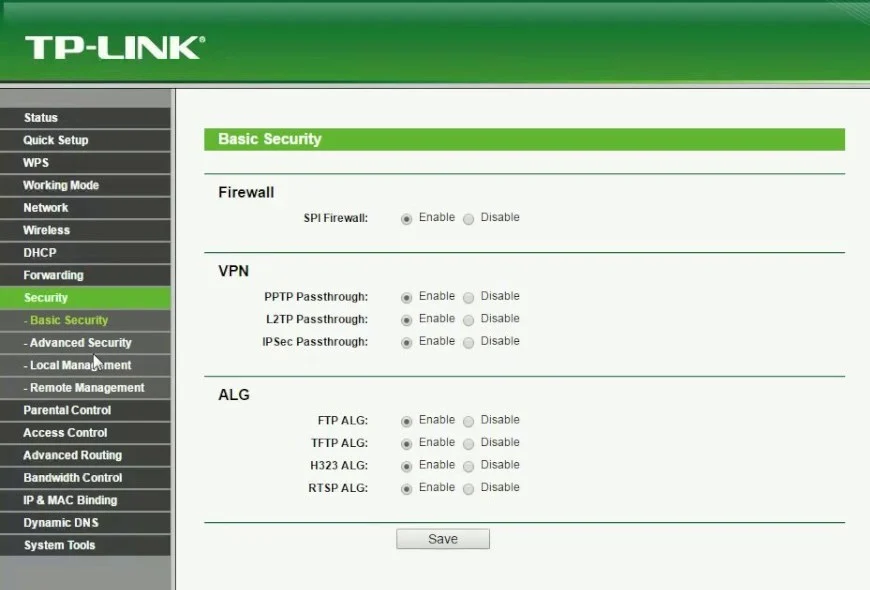Disable TFTP ALG option
The height and width of the screenshot is (590, 870).
point(469,444)
